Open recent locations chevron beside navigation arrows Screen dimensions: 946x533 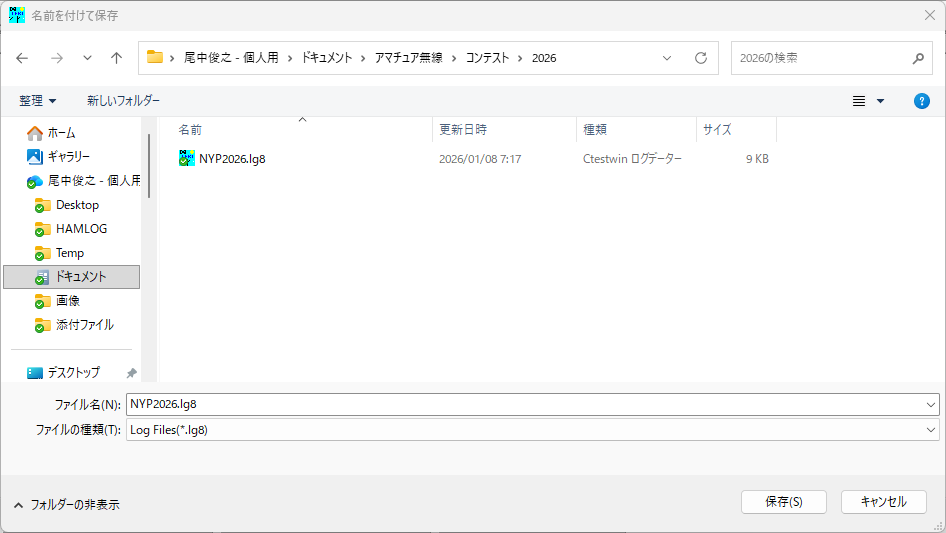pyautogui.click(x=87, y=58)
